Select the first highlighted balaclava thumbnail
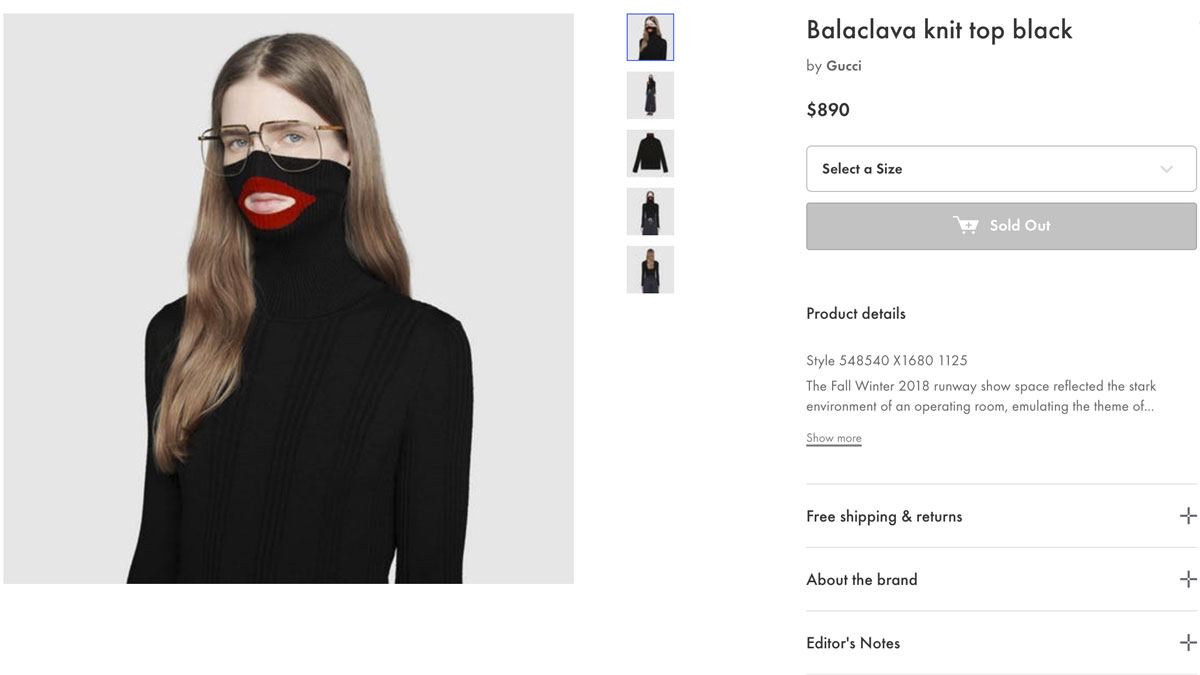Image resolution: width=1200 pixels, height=675 pixels. [x=650, y=37]
